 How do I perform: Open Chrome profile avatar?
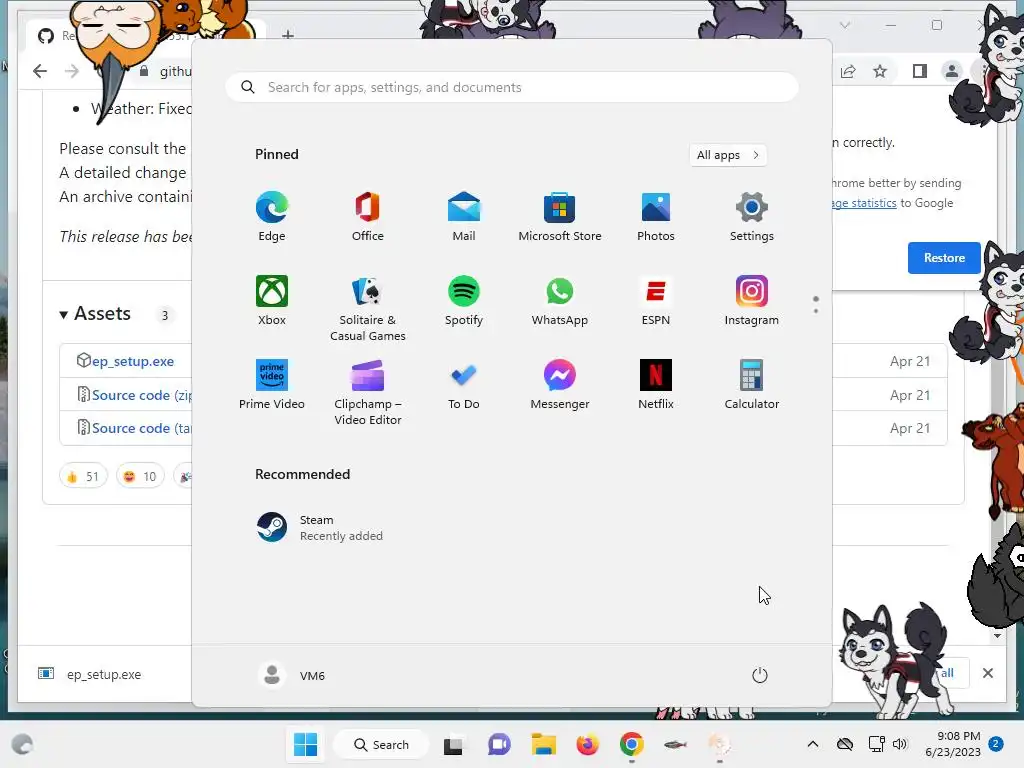[952, 71]
